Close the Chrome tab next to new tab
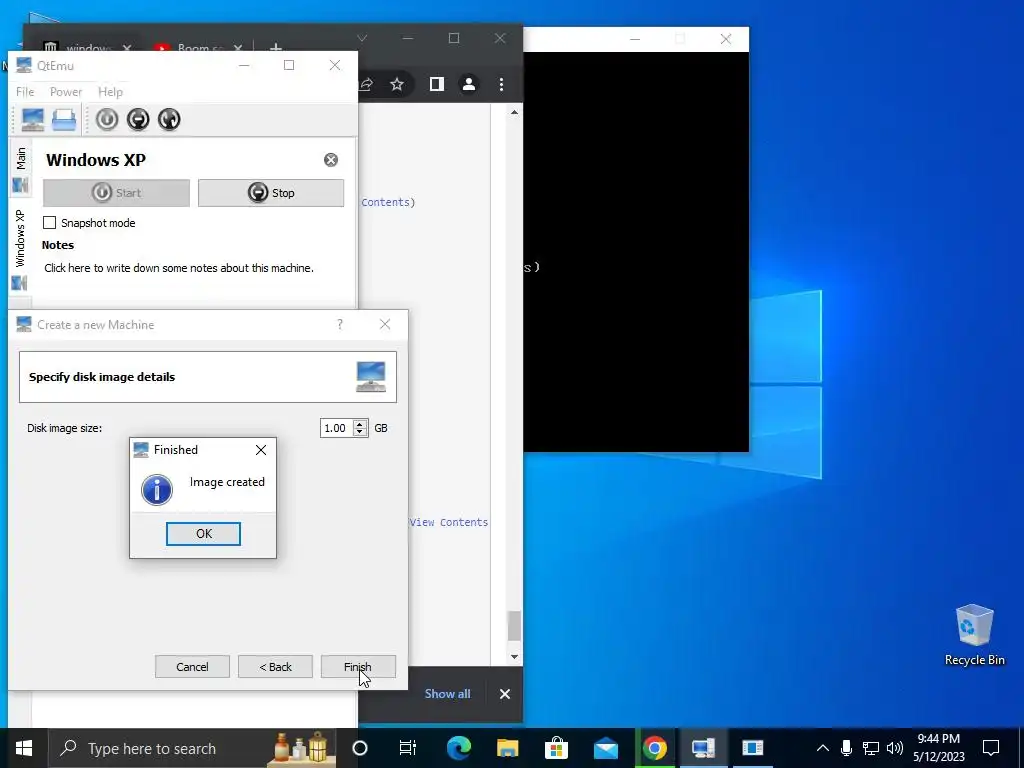 238,48
